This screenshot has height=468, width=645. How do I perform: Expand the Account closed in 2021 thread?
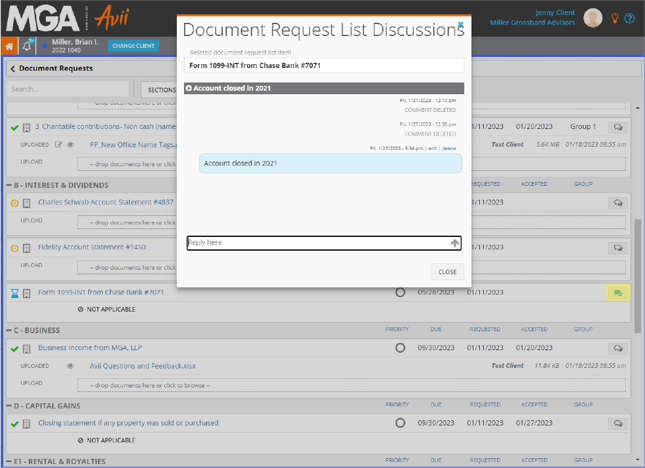coord(189,88)
